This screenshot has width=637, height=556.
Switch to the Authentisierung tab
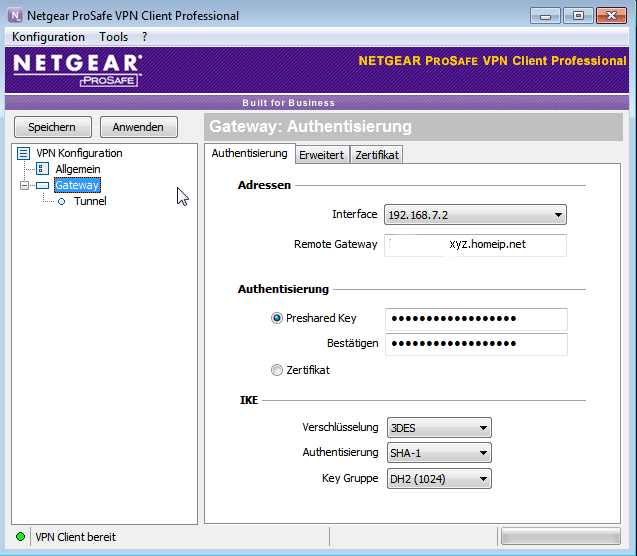pyautogui.click(x=249, y=154)
